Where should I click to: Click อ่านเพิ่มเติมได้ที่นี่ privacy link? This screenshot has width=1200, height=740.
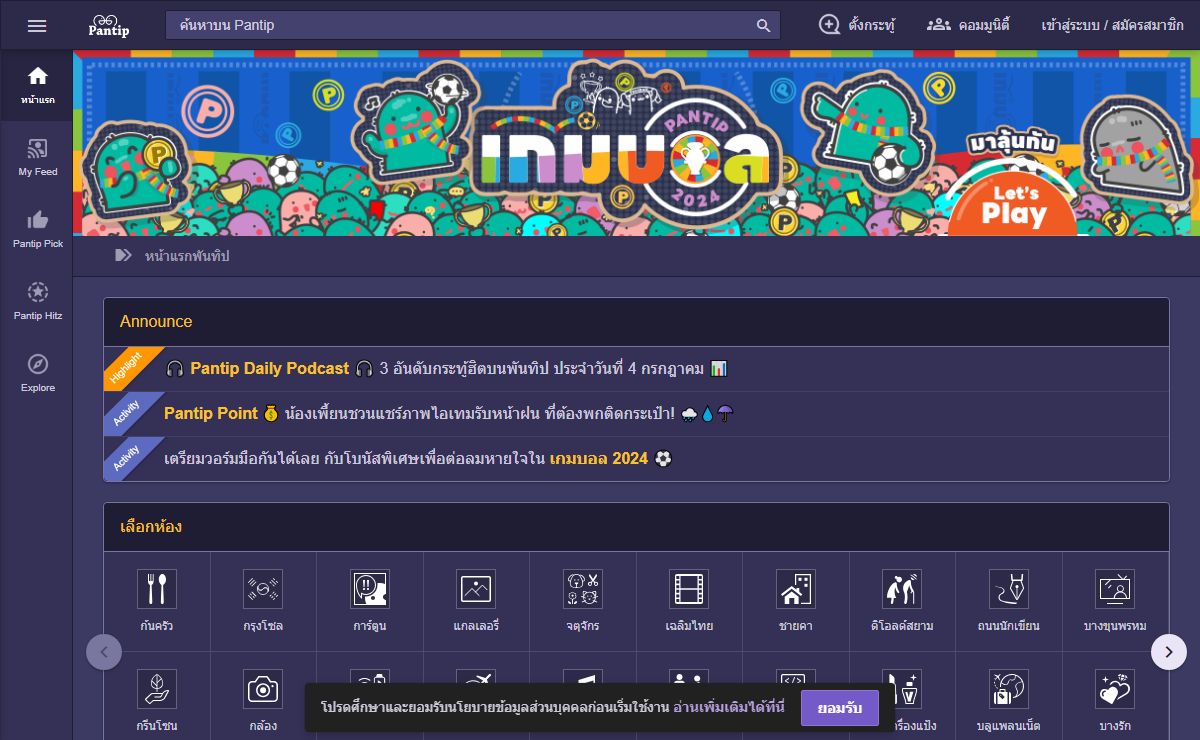729,707
